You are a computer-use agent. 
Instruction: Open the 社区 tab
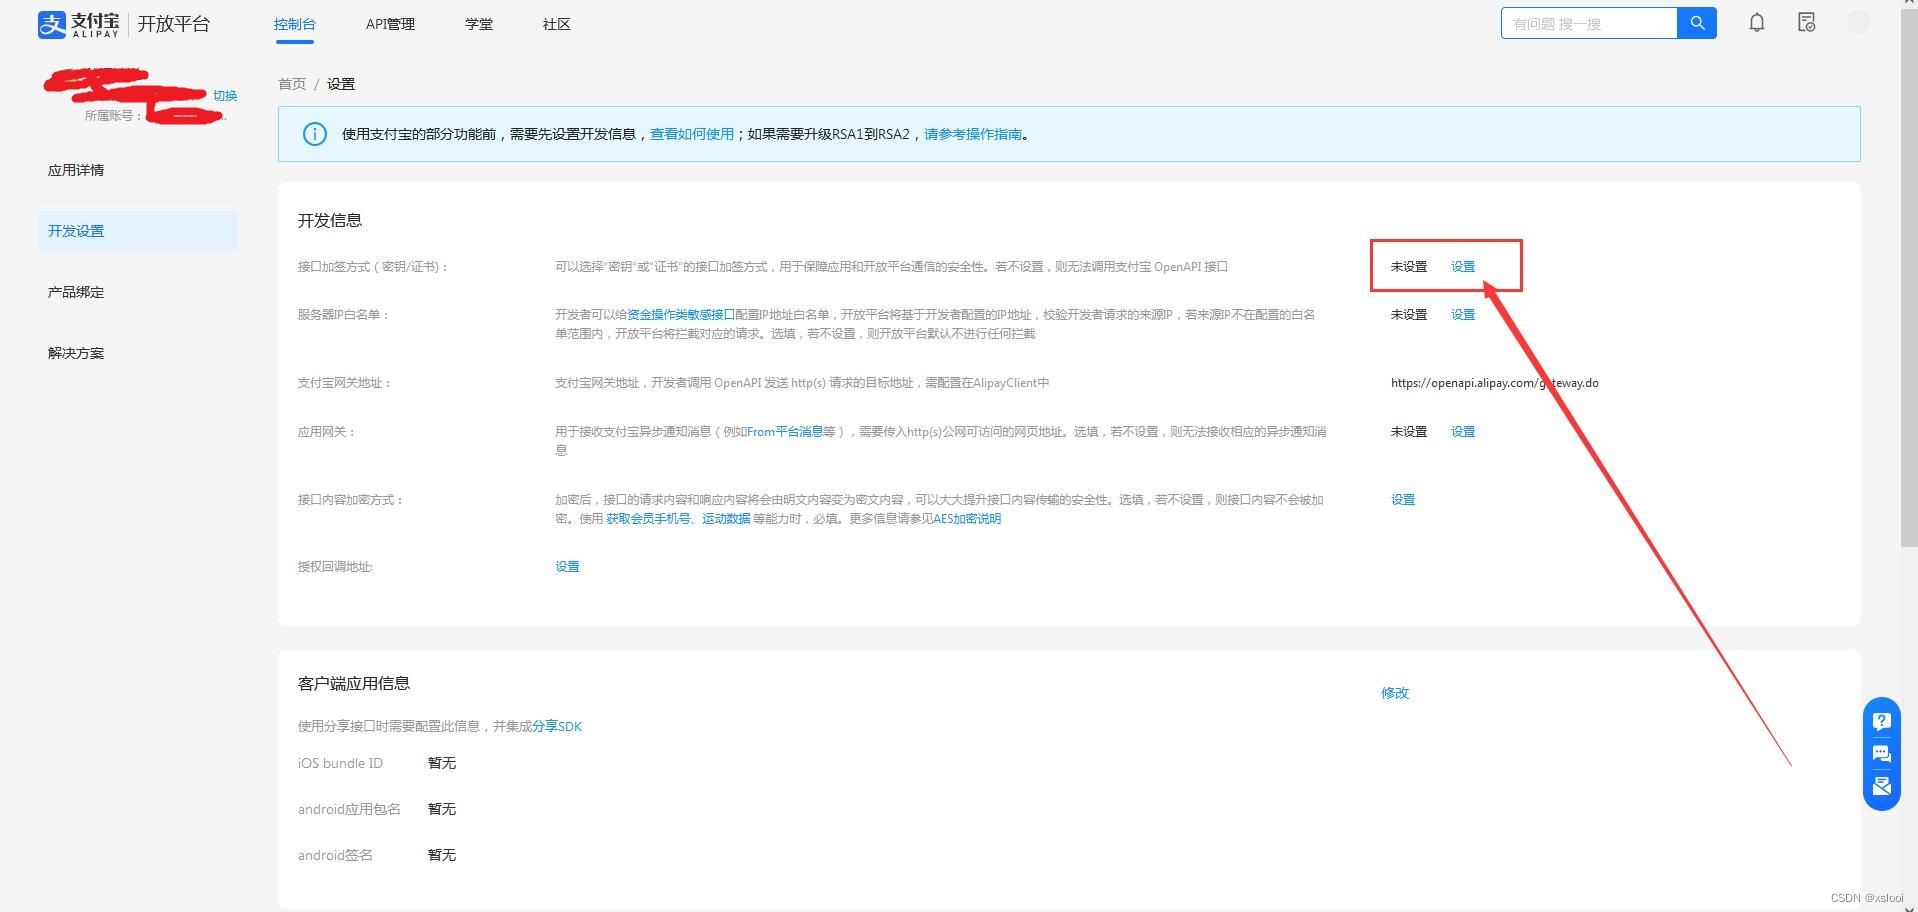[x=557, y=24]
